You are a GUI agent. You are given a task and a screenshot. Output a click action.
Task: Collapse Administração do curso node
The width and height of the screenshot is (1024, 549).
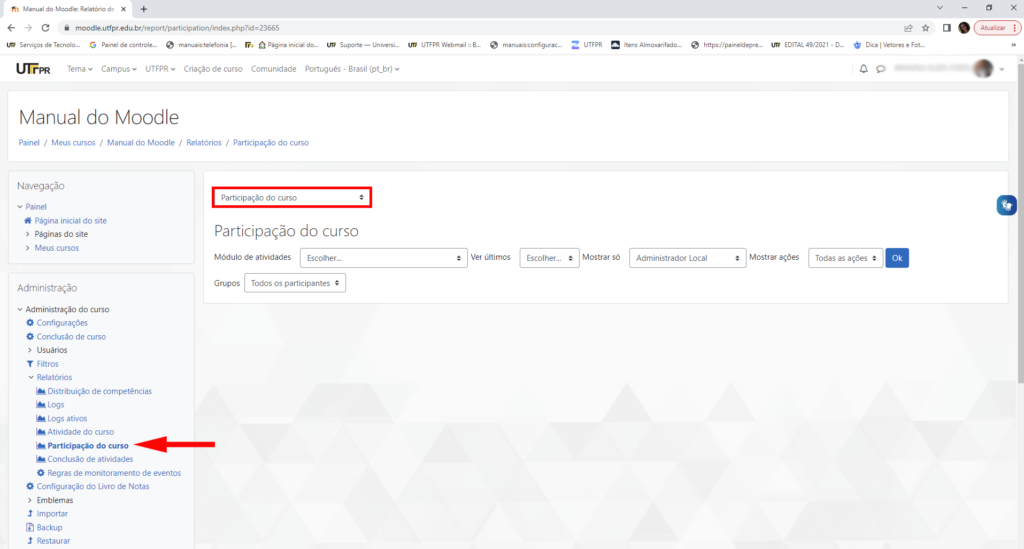(x=20, y=309)
